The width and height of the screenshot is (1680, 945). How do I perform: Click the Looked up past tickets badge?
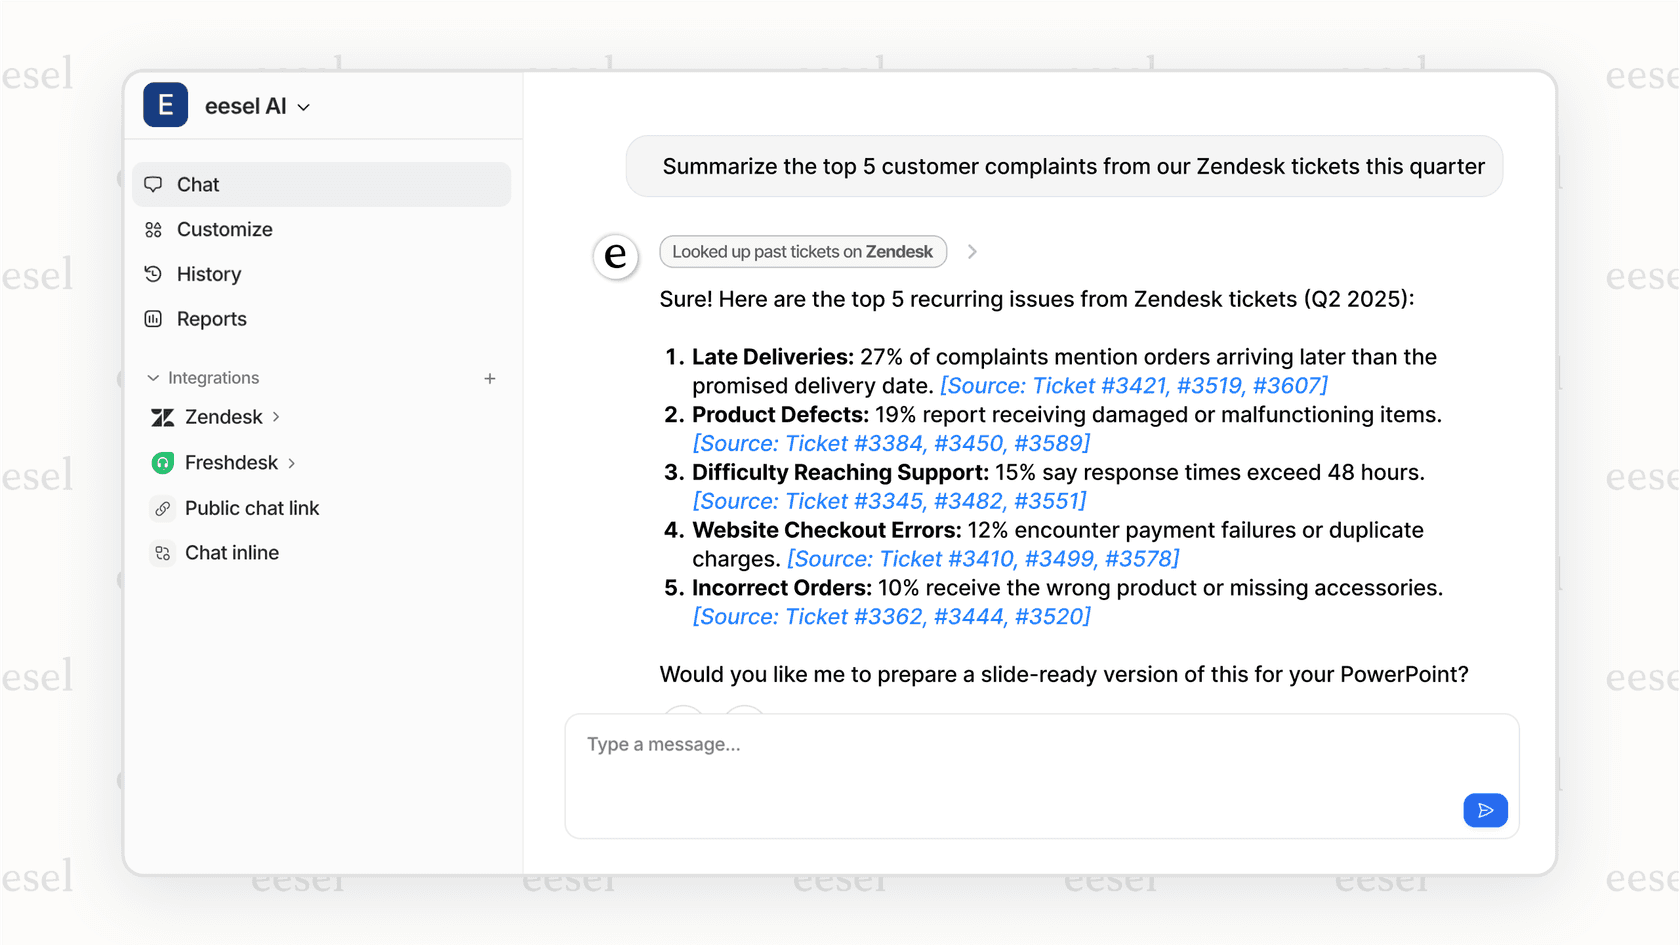[802, 252]
